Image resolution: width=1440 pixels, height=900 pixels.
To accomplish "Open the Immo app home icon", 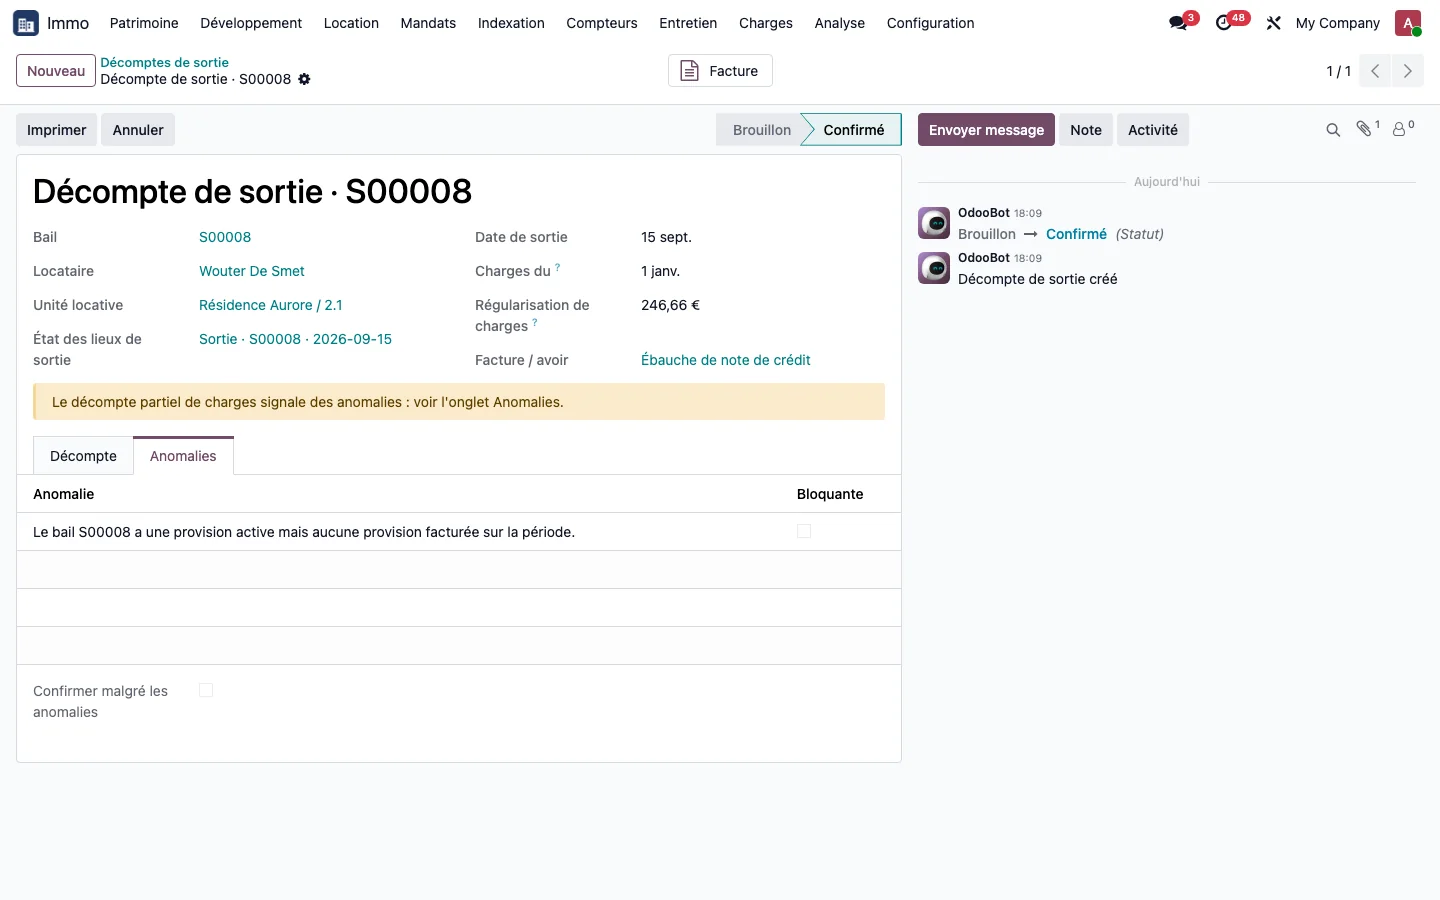I will coord(26,23).
